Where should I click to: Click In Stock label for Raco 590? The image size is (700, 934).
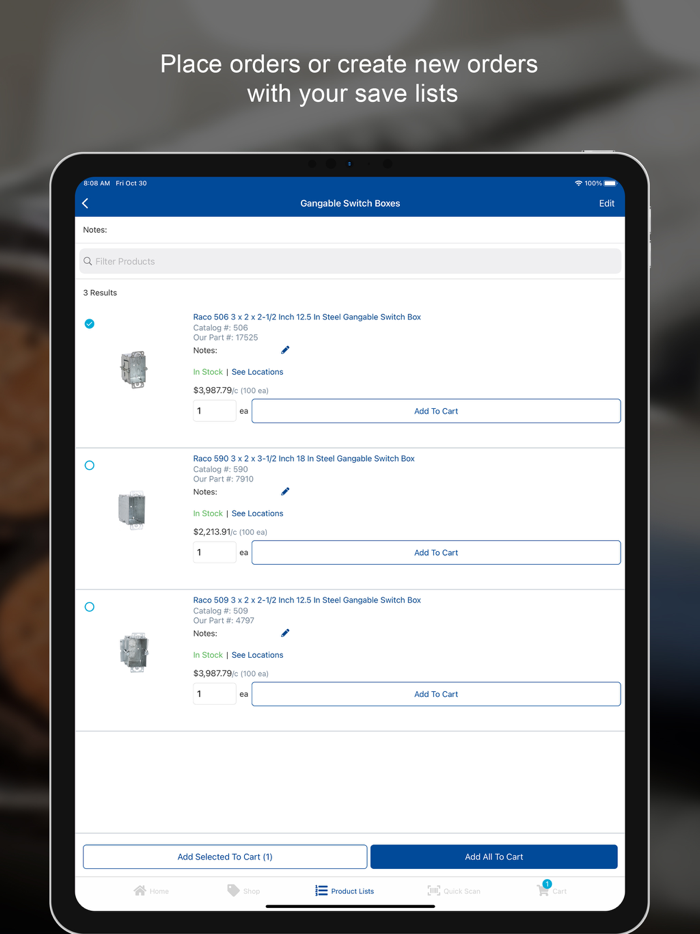tap(208, 513)
